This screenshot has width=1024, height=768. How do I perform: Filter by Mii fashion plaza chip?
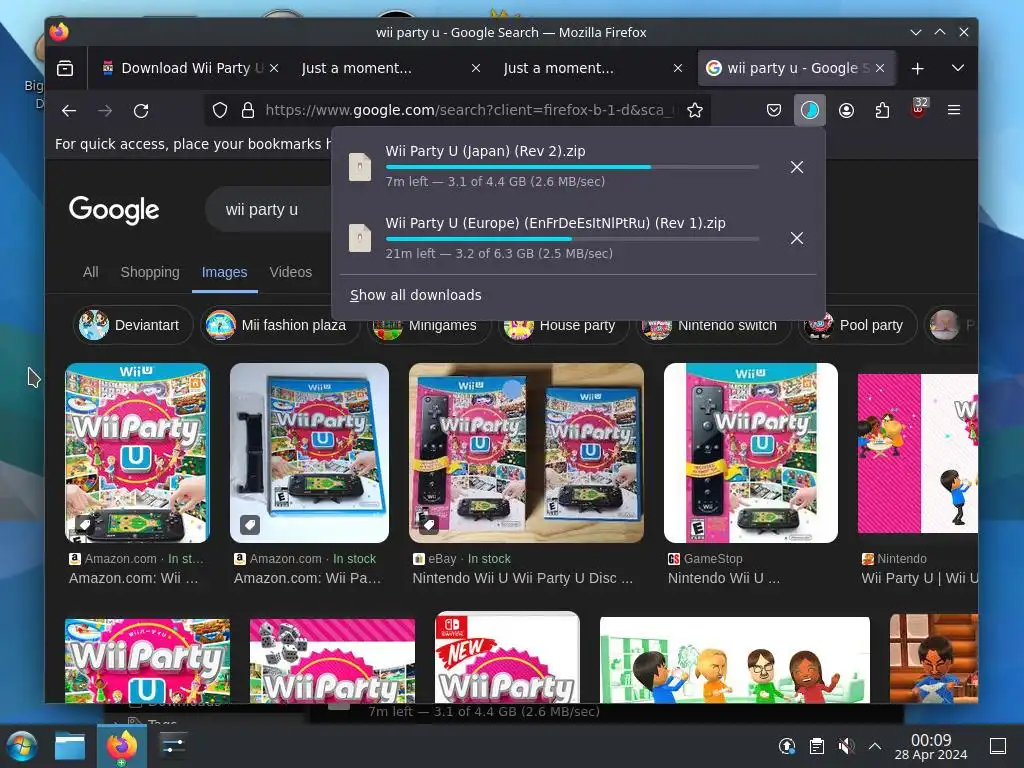point(280,325)
